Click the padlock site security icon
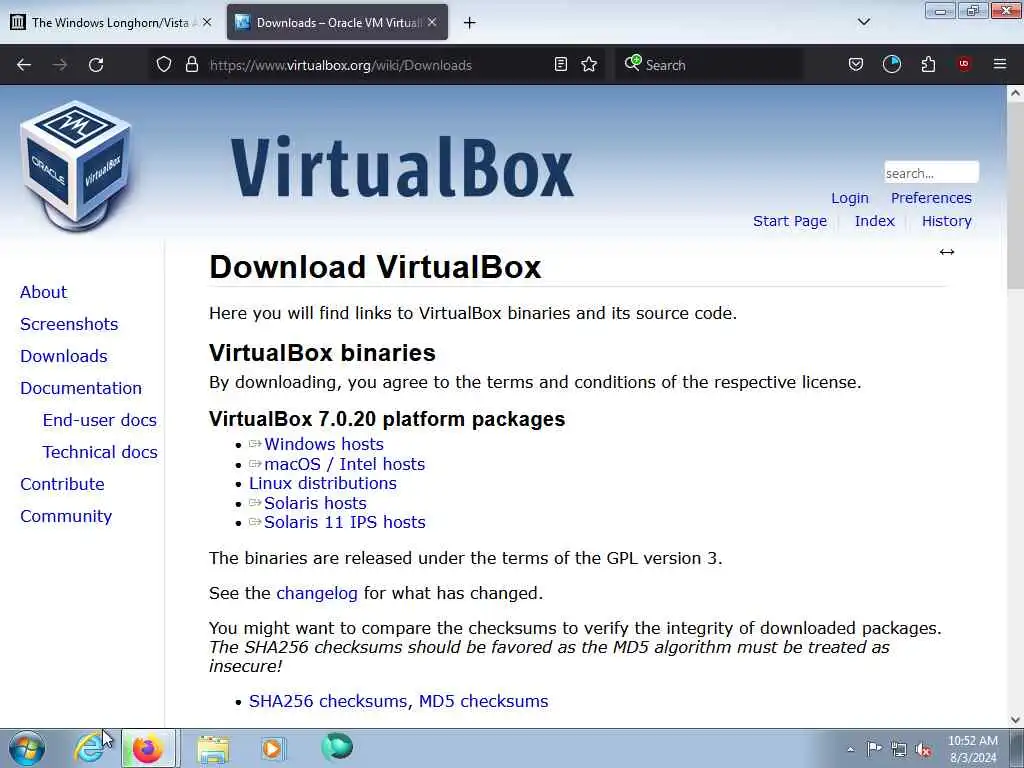 (x=191, y=64)
